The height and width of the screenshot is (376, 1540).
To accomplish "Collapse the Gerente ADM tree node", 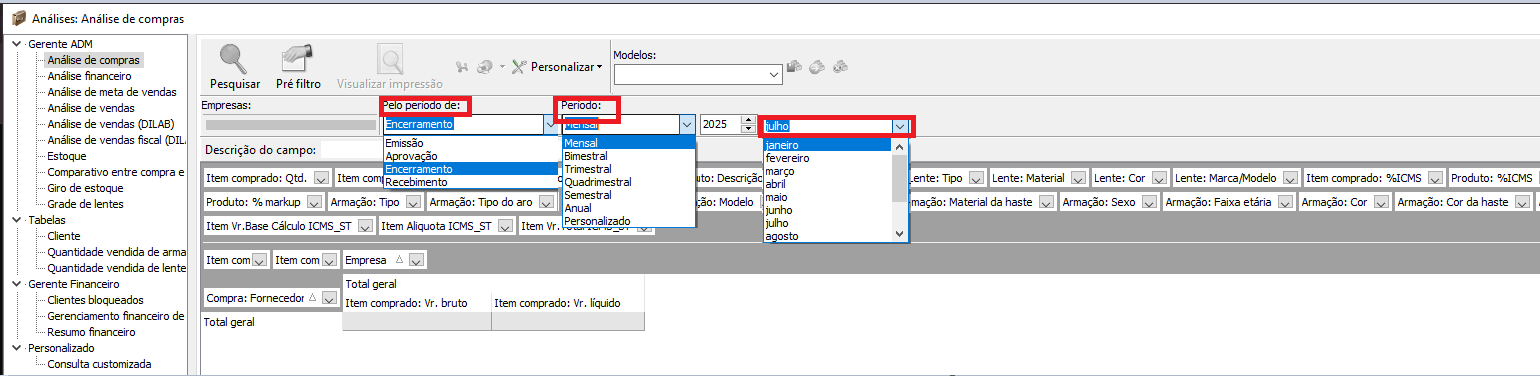I will click(16, 44).
